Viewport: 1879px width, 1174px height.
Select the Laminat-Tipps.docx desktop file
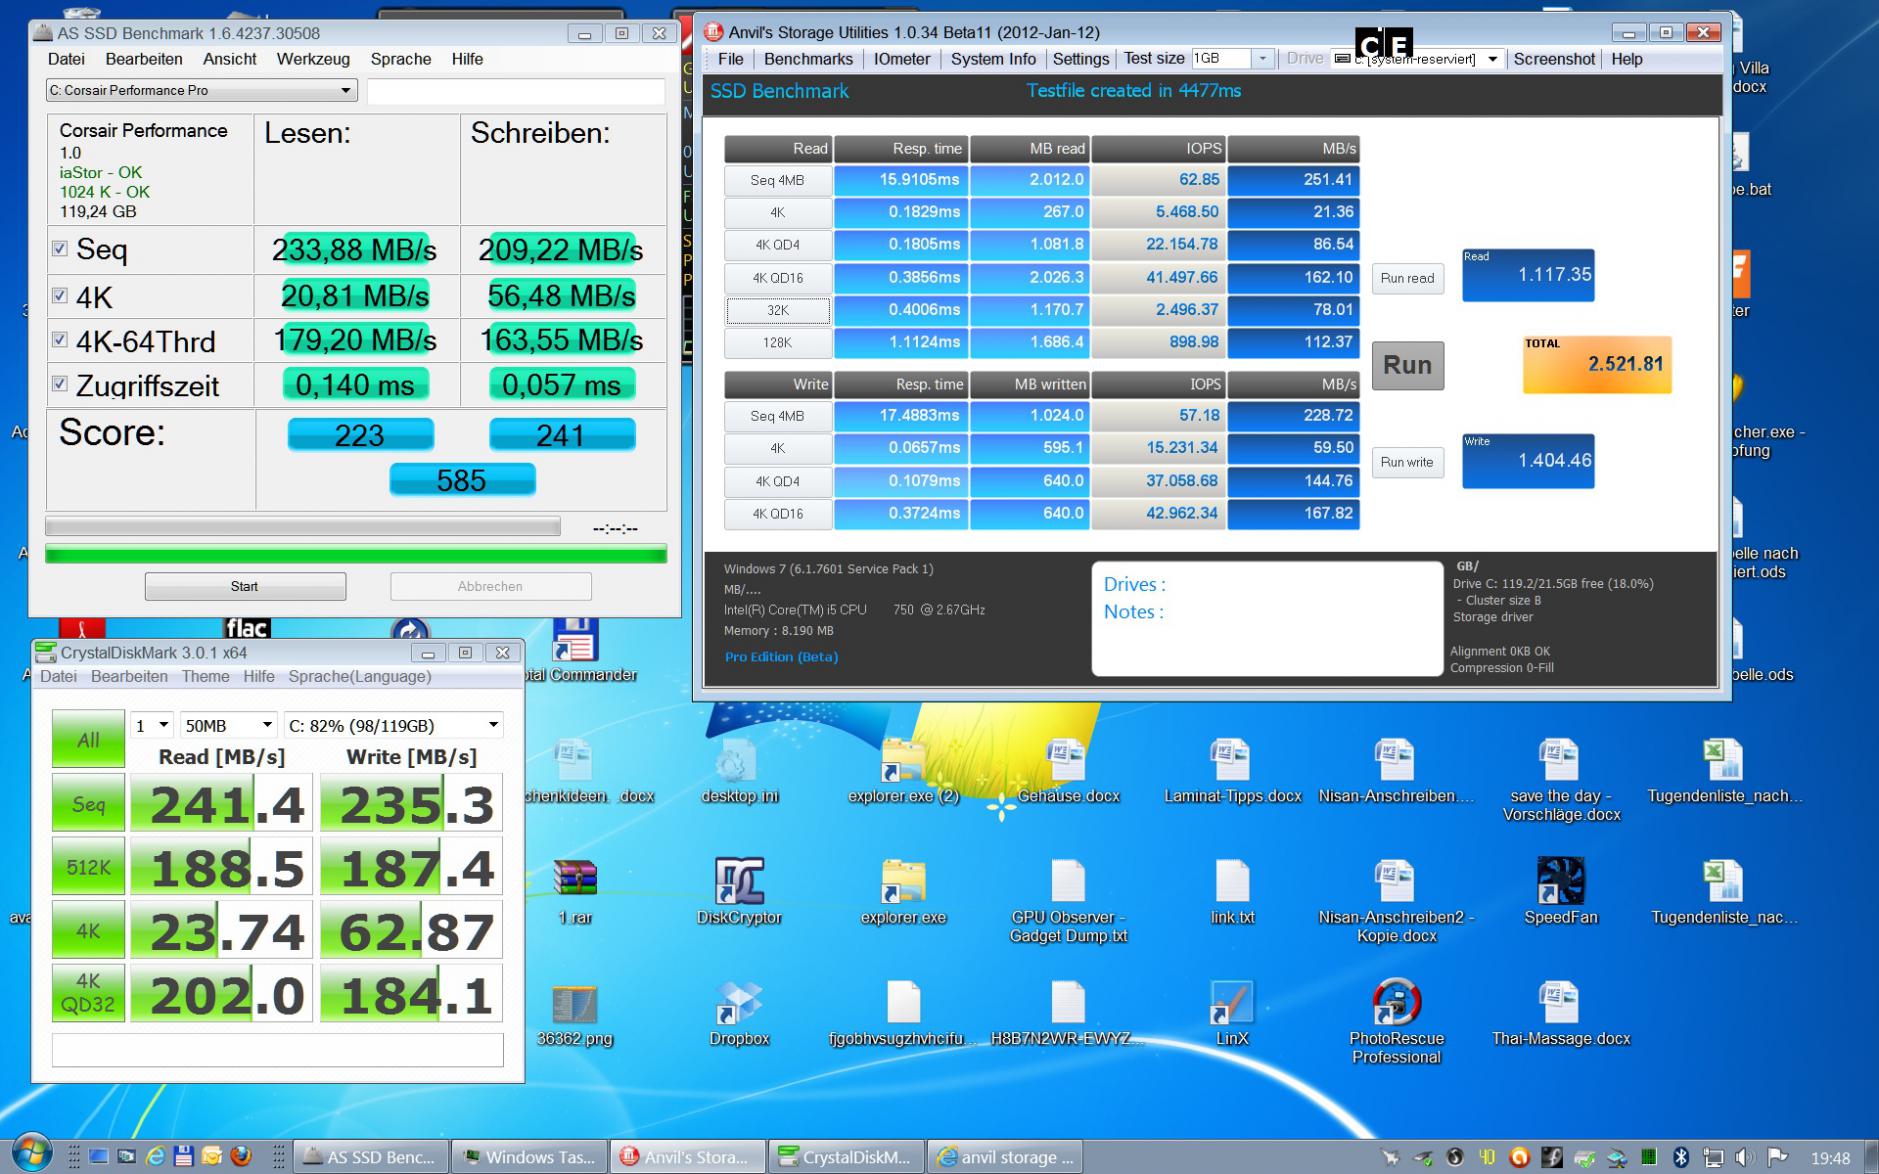pos(1232,771)
